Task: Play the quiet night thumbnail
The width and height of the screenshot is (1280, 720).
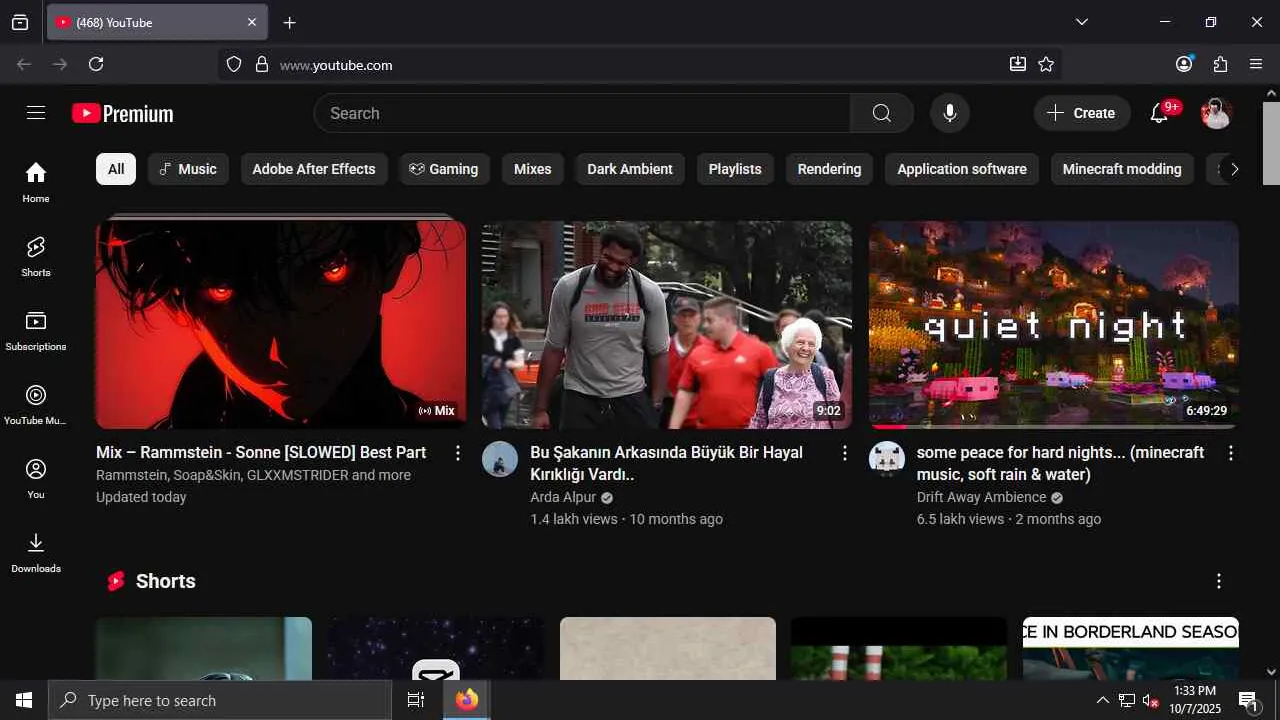Action: pos(1054,325)
